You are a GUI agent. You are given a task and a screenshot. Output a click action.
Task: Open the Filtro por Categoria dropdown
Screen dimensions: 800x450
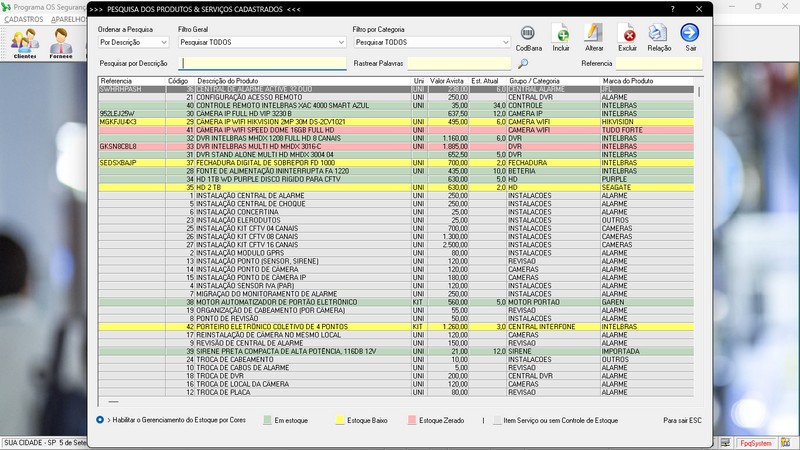pyautogui.click(x=432, y=42)
